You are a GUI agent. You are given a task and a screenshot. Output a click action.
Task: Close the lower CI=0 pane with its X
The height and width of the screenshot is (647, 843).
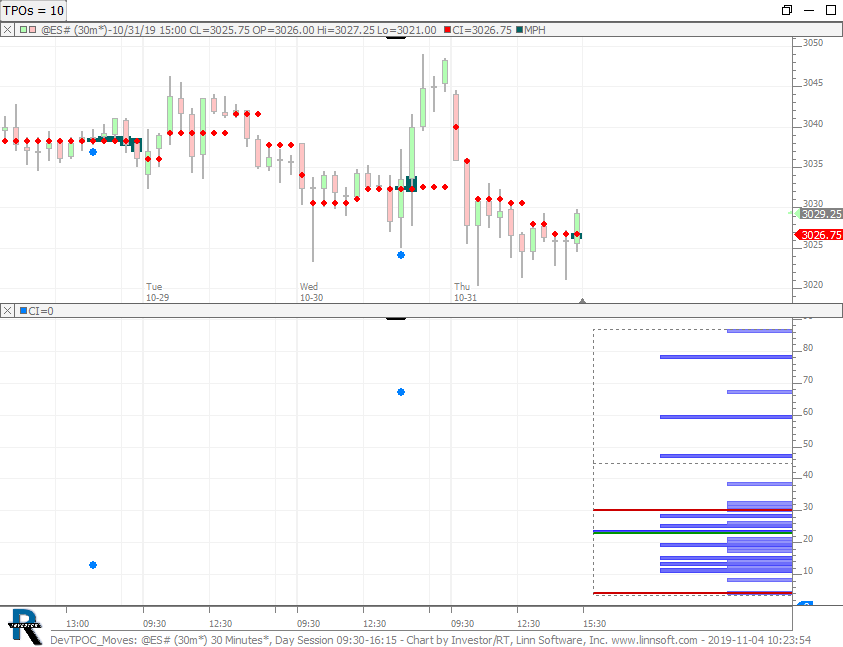(x=7, y=311)
